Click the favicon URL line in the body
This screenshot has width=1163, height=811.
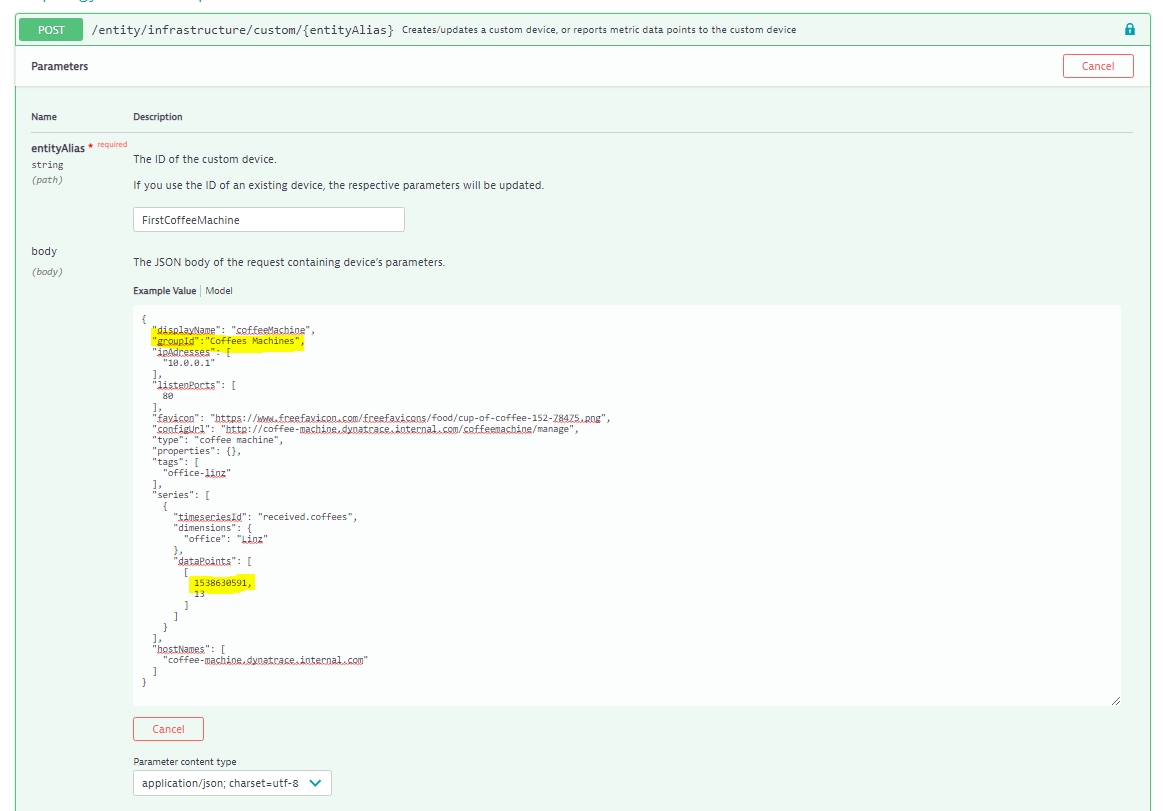[x=380, y=418]
